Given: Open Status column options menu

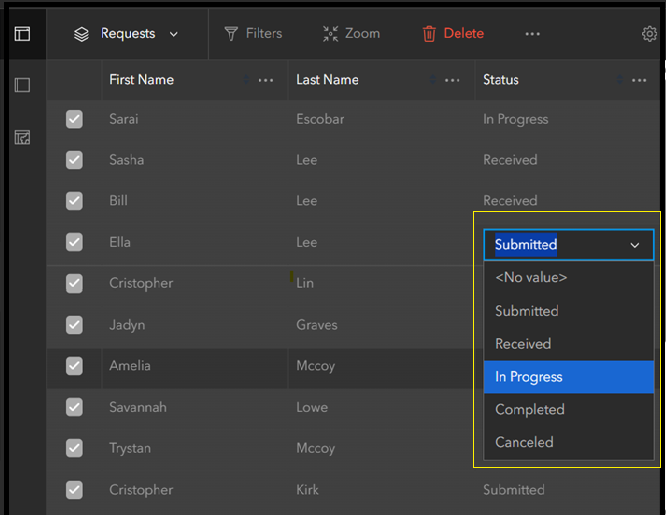Looking at the screenshot, I should 639,80.
